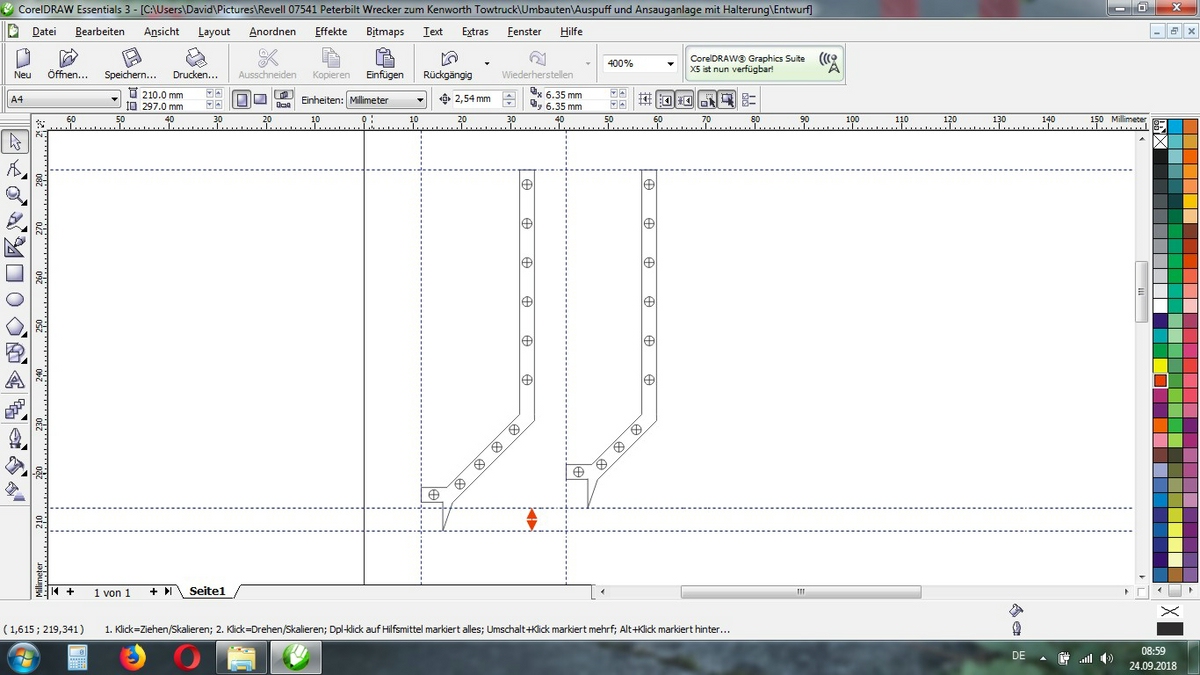Select the Polygon tool
The height and width of the screenshot is (675, 1200).
click(x=15, y=326)
